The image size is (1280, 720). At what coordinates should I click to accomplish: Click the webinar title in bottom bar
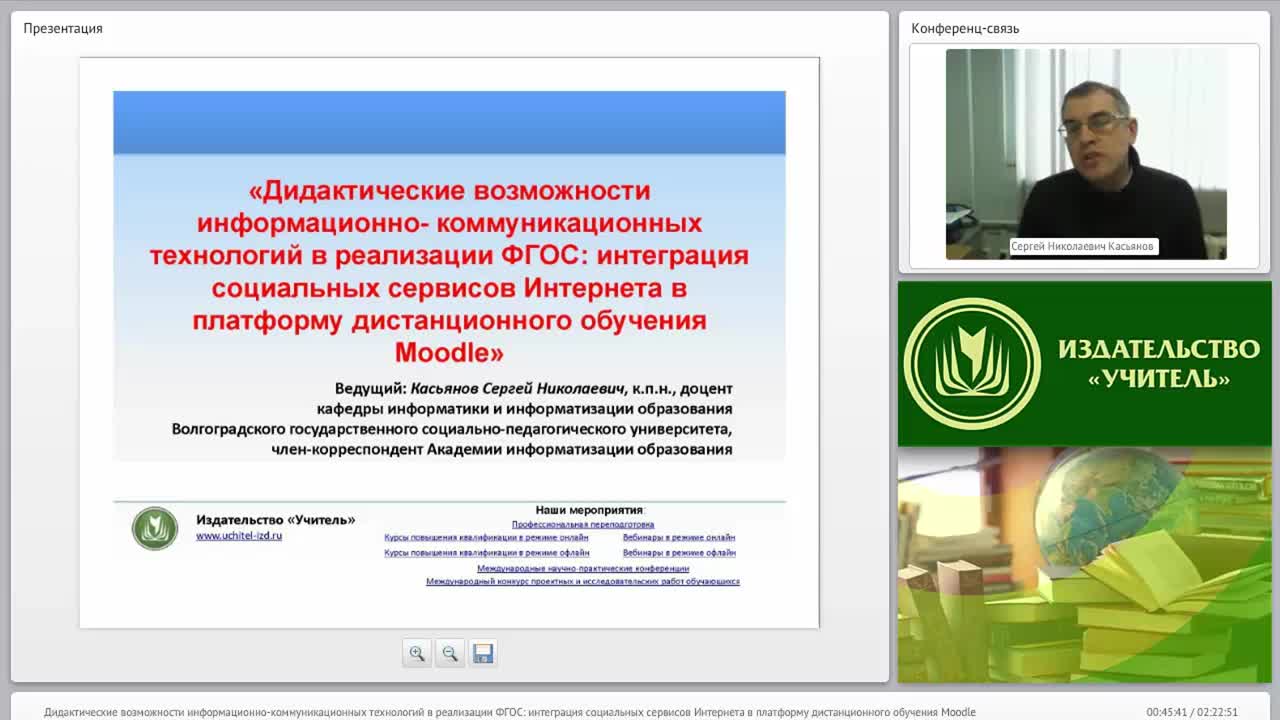(510, 712)
